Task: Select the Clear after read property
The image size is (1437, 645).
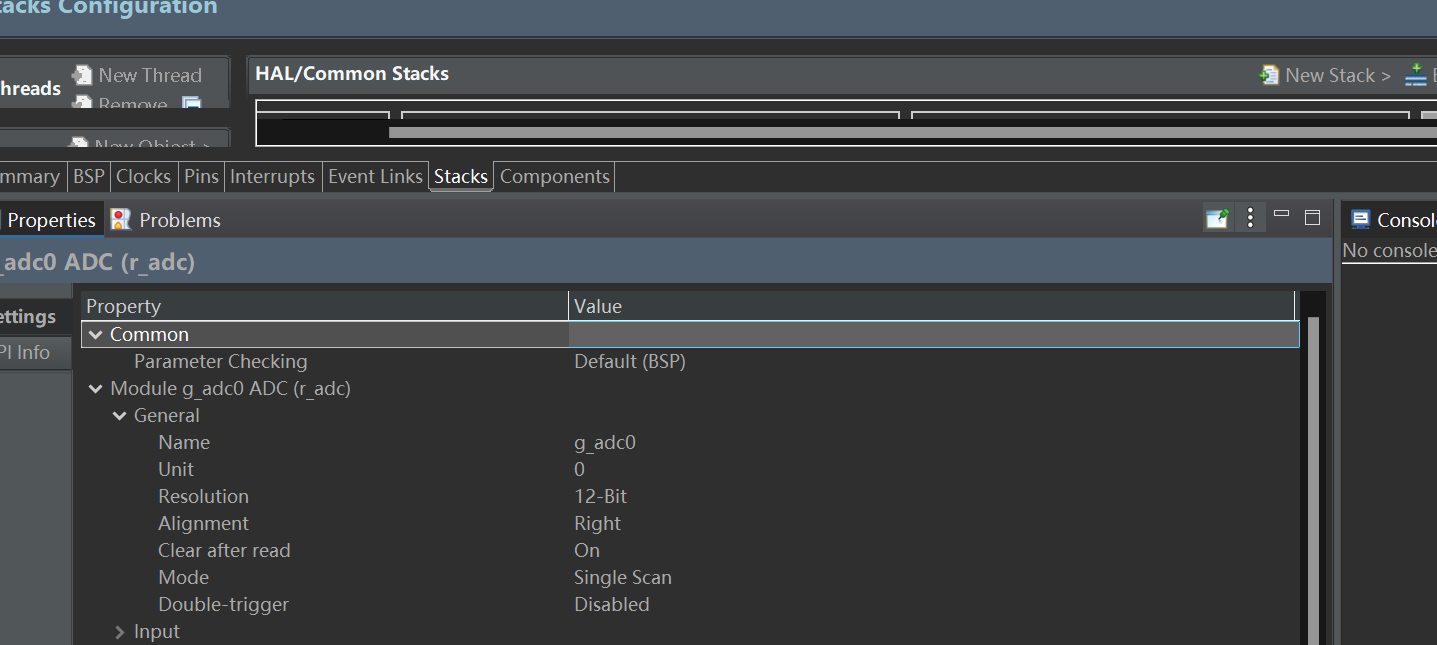Action: (224, 551)
